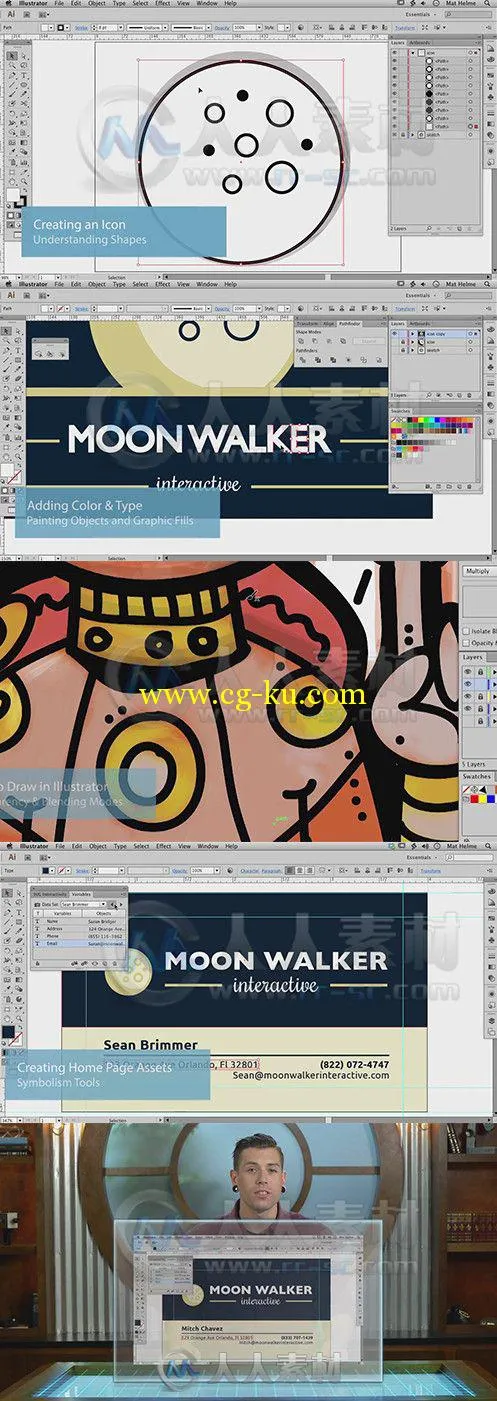Image resolution: width=497 pixels, height=1401 pixels.
Task: Pick the Pen tool in Creating an Icon window
Action: pyautogui.click(x=11, y=75)
